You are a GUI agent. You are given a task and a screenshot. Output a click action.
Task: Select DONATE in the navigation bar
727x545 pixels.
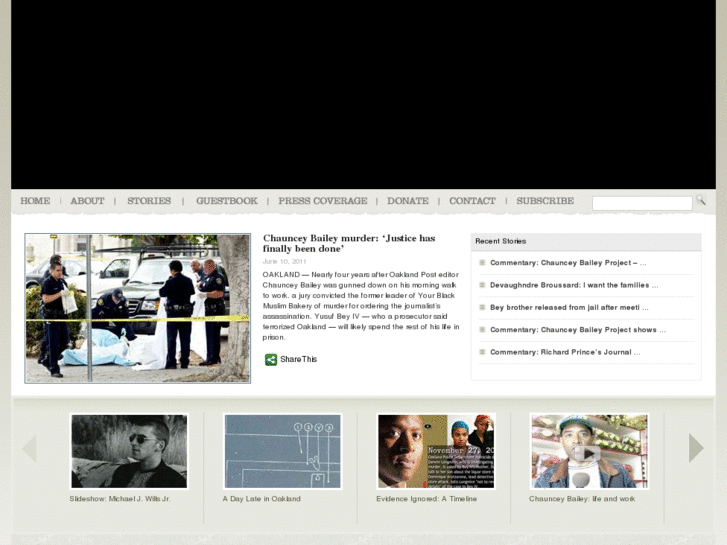(x=408, y=201)
